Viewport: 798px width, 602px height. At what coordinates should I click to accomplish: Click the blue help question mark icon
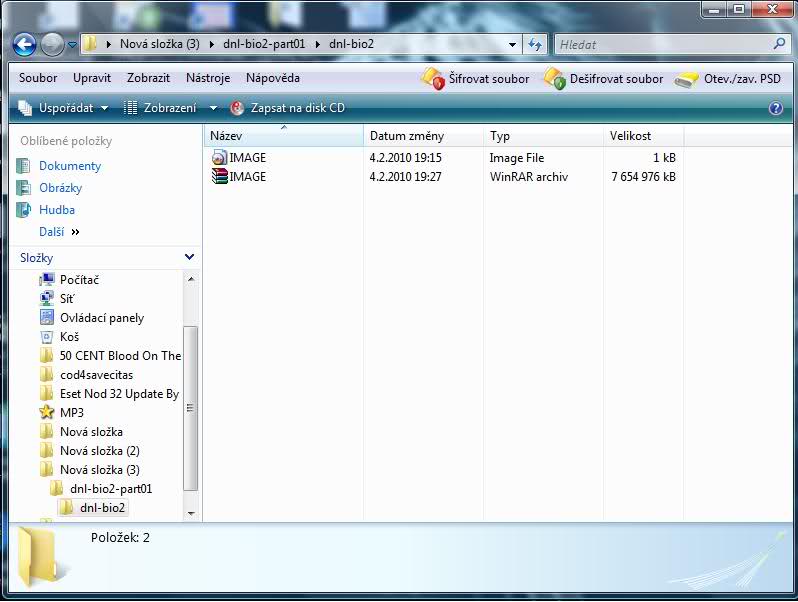[x=775, y=108]
